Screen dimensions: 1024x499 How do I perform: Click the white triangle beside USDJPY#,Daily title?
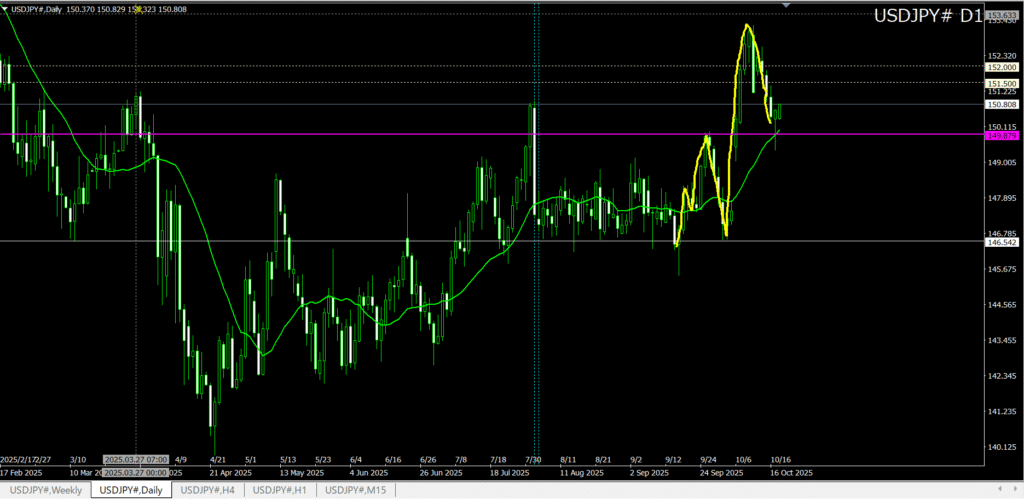[5, 9]
